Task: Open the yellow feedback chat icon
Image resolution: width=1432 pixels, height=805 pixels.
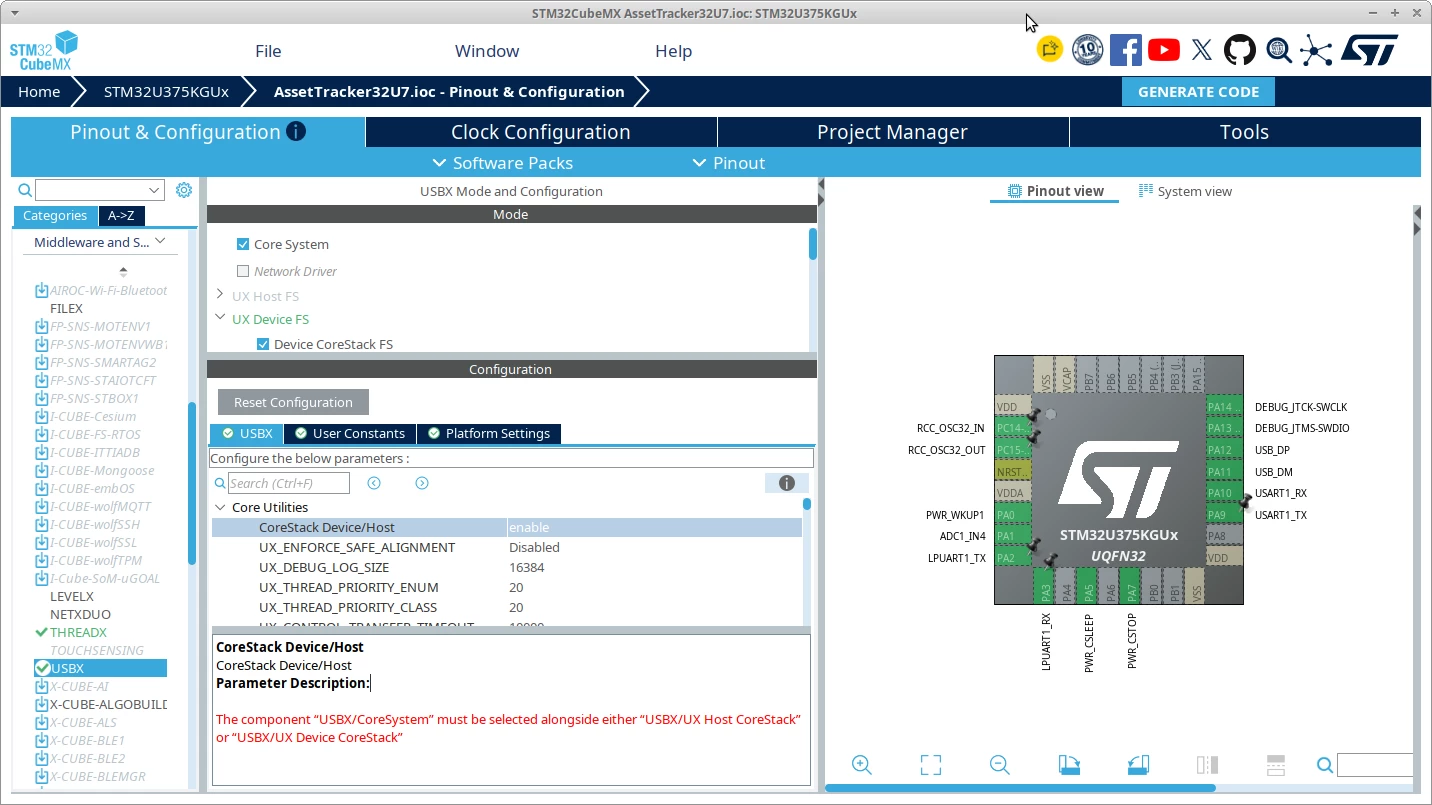Action: tap(1050, 50)
